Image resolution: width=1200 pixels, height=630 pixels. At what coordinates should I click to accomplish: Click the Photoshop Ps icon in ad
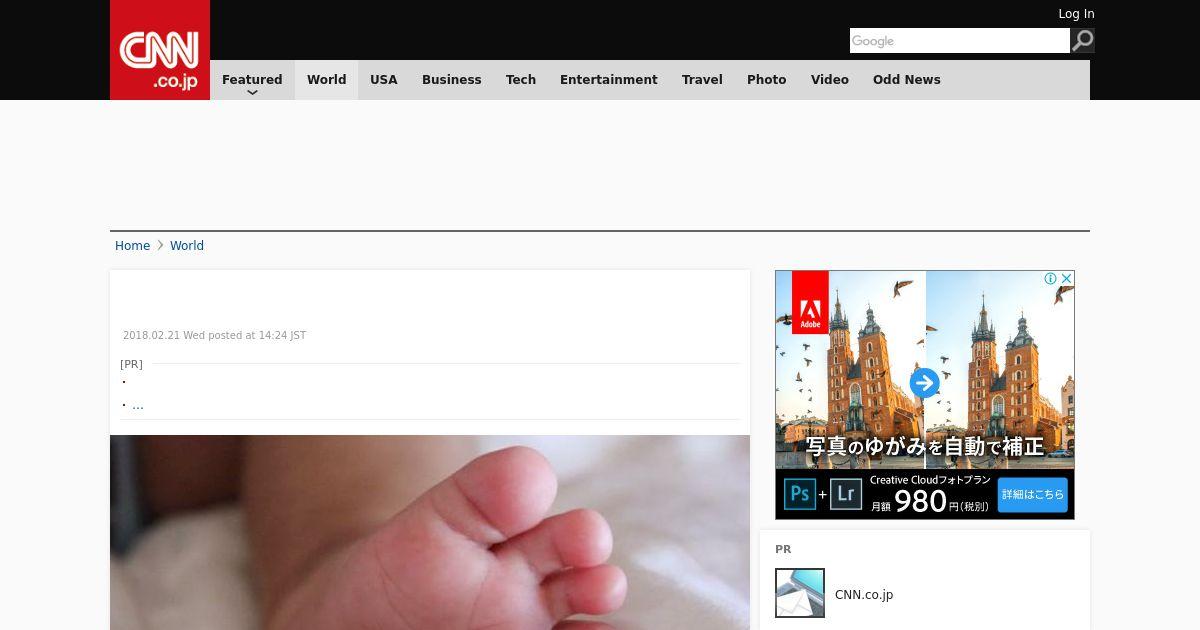[x=800, y=494]
